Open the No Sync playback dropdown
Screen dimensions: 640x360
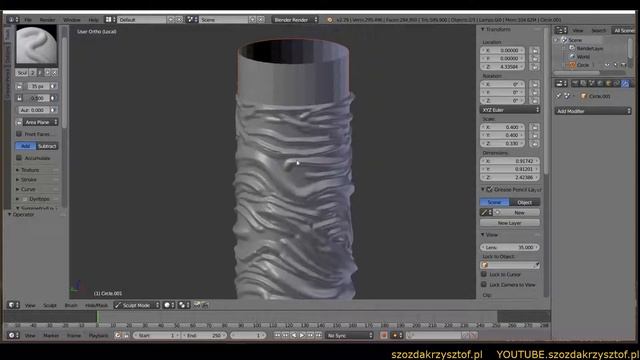[350, 335]
